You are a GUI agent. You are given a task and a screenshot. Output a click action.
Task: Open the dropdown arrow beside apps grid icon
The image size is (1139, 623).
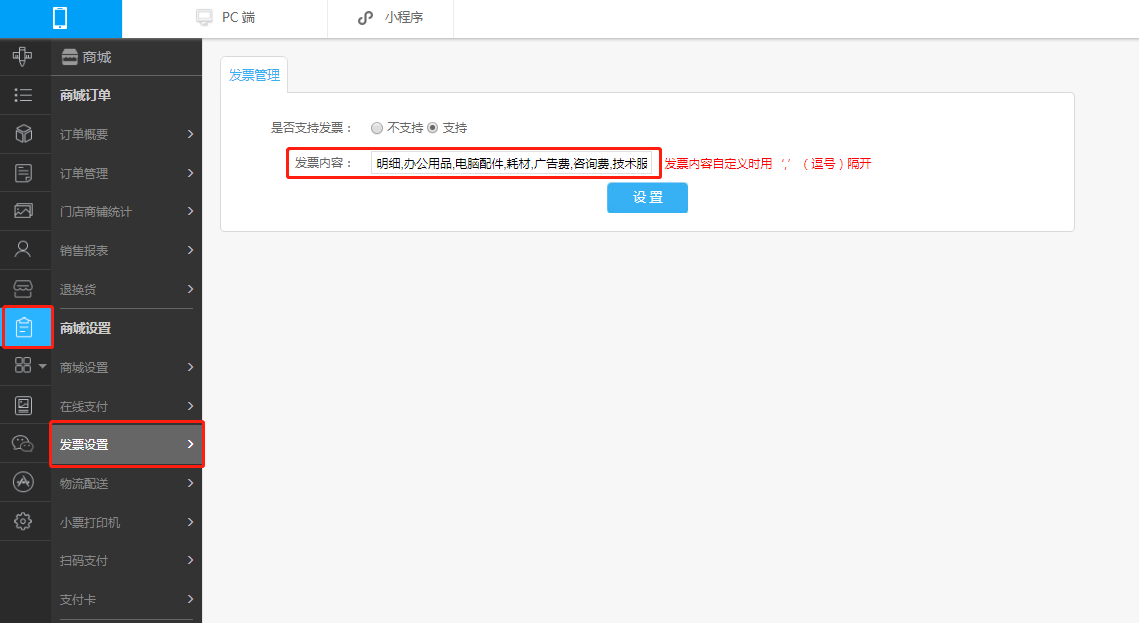(x=43, y=366)
